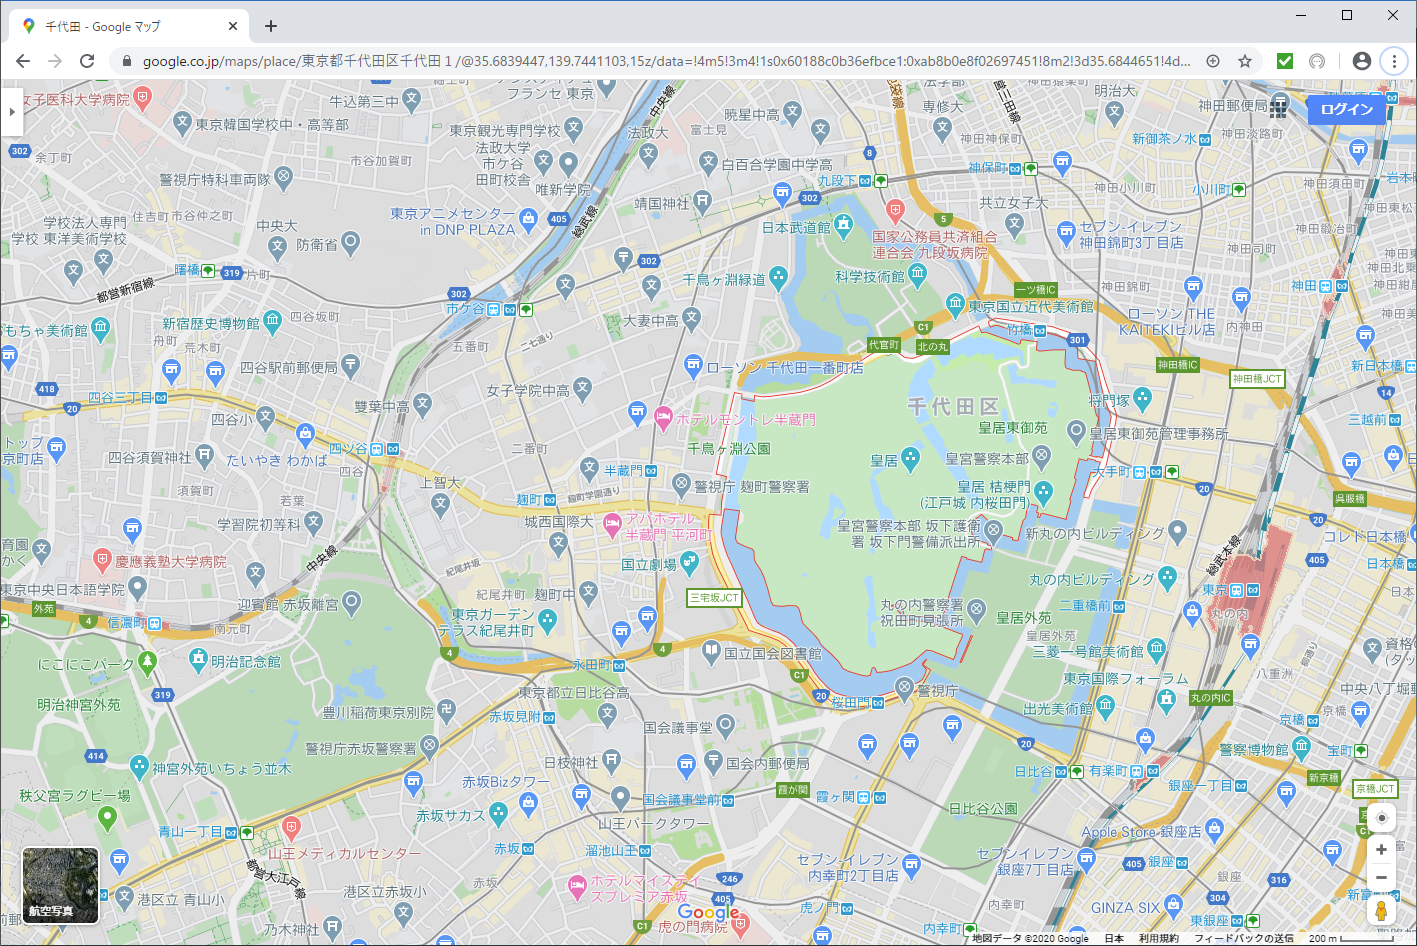
Task: Click the 皇居外苑 label
Action: pyautogui.click(x=1024, y=618)
